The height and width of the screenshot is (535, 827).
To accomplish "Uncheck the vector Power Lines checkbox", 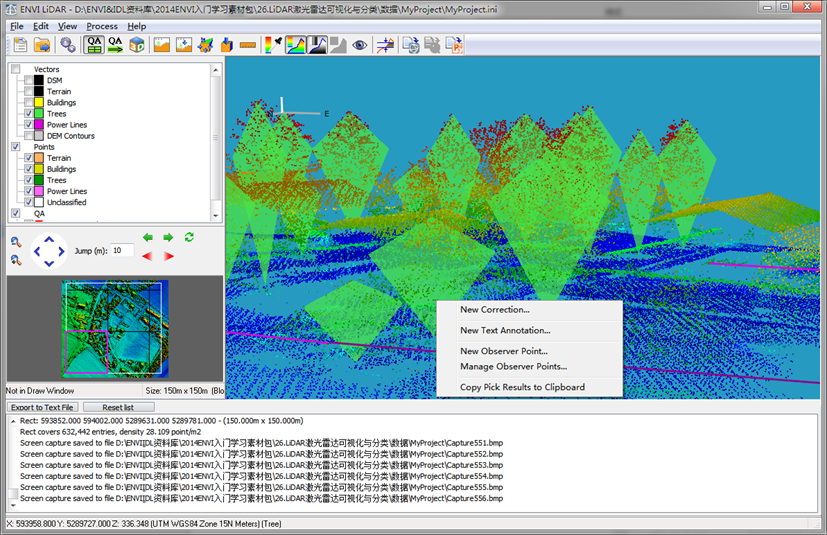I will click(28, 125).
